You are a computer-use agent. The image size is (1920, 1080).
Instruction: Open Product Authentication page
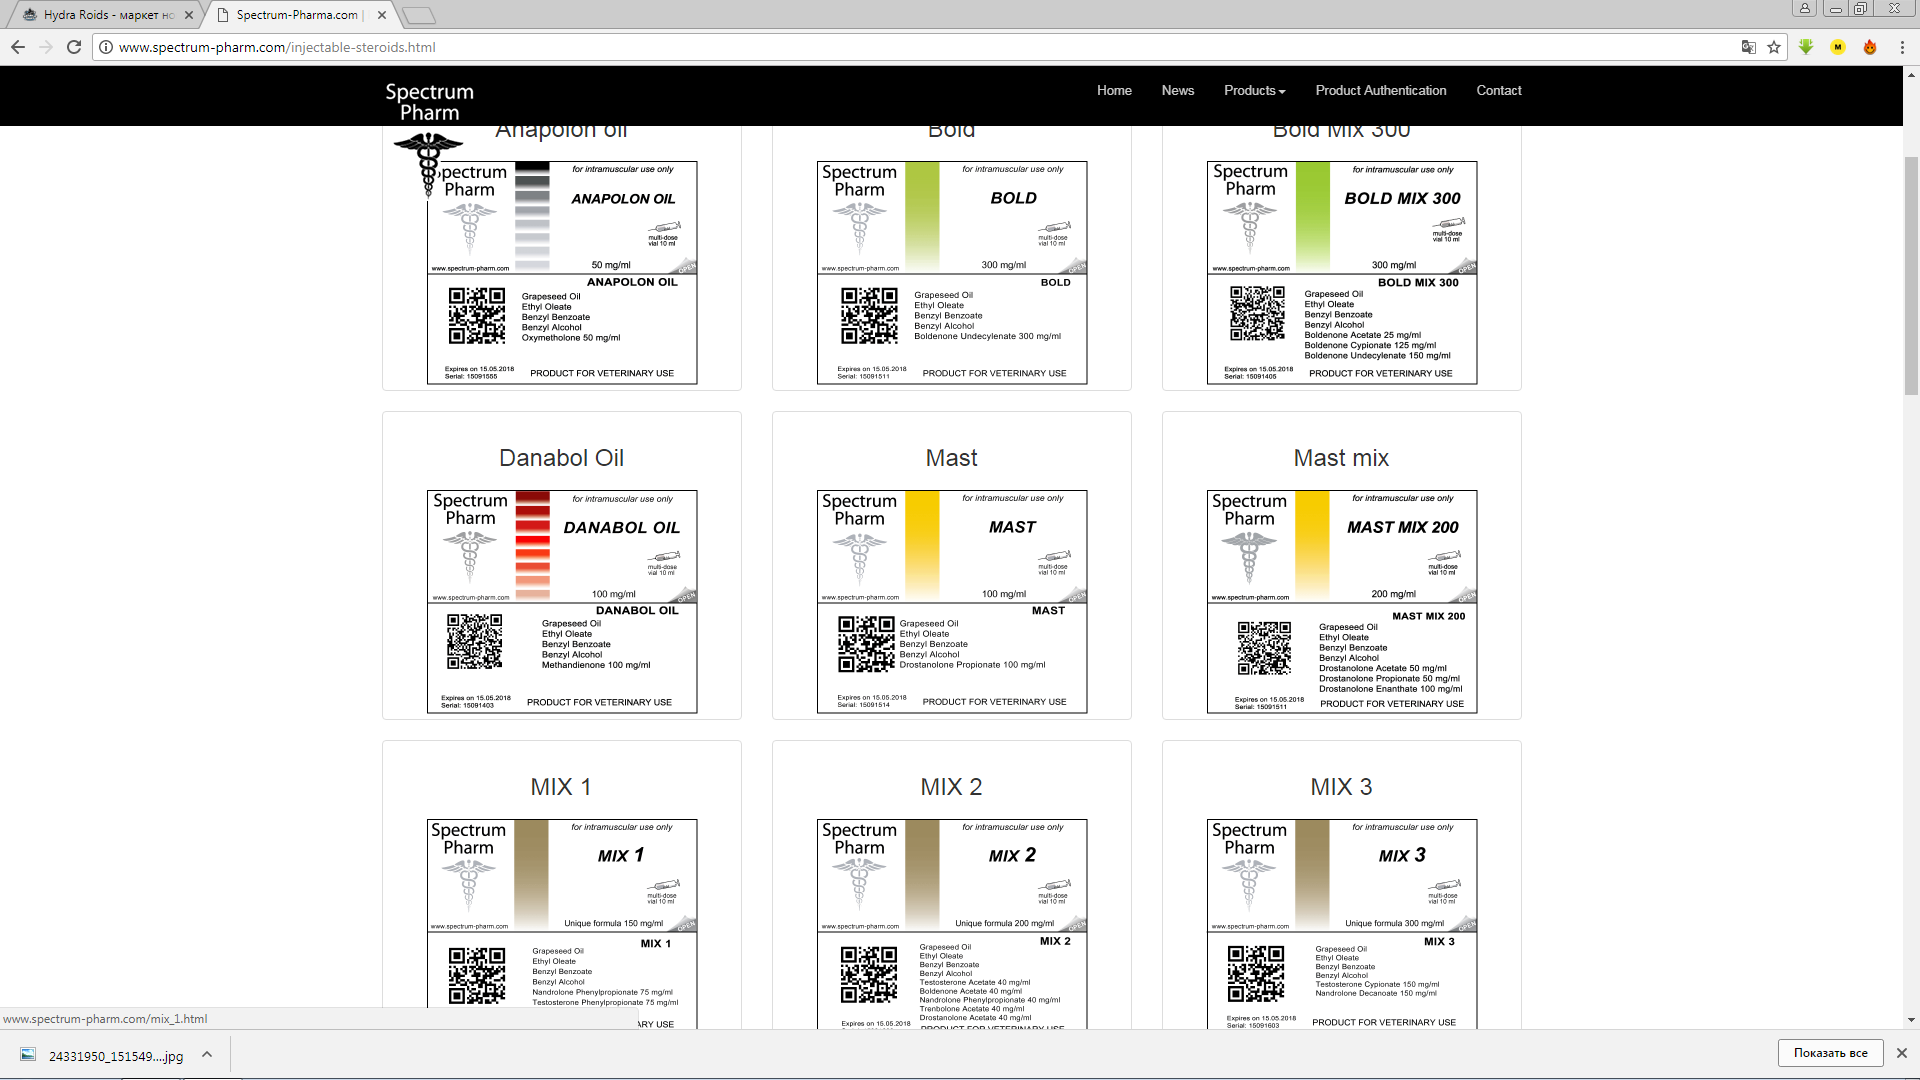pos(1380,90)
